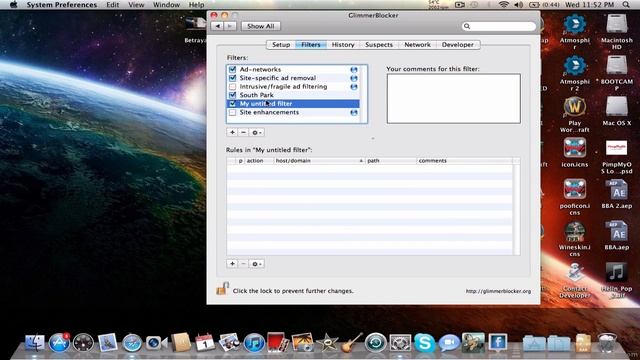The width and height of the screenshot is (640, 360).
Task: Click the filter comments text box
Action: click(453, 98)
